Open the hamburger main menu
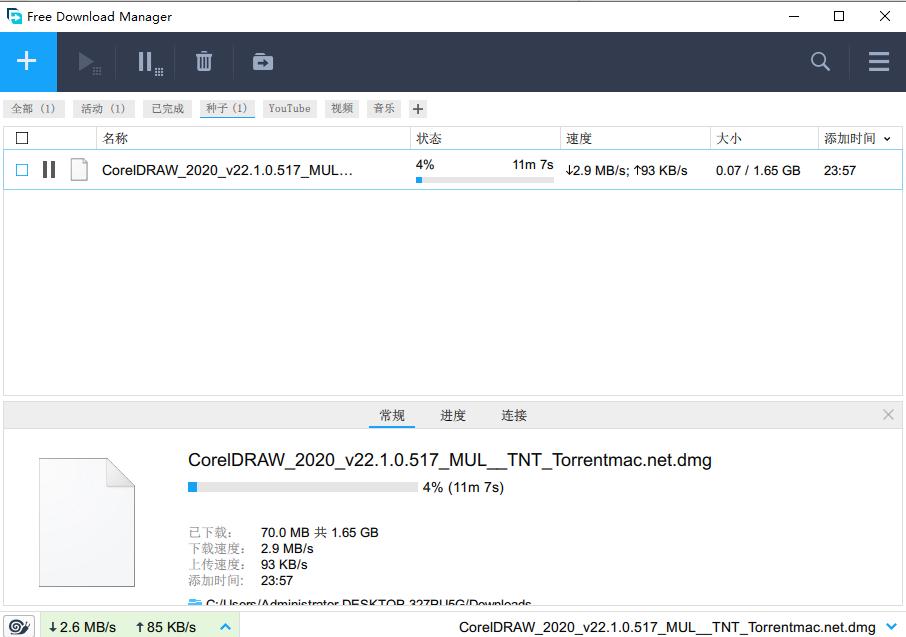This screenshot has height=637, width=906. (878, 61)
